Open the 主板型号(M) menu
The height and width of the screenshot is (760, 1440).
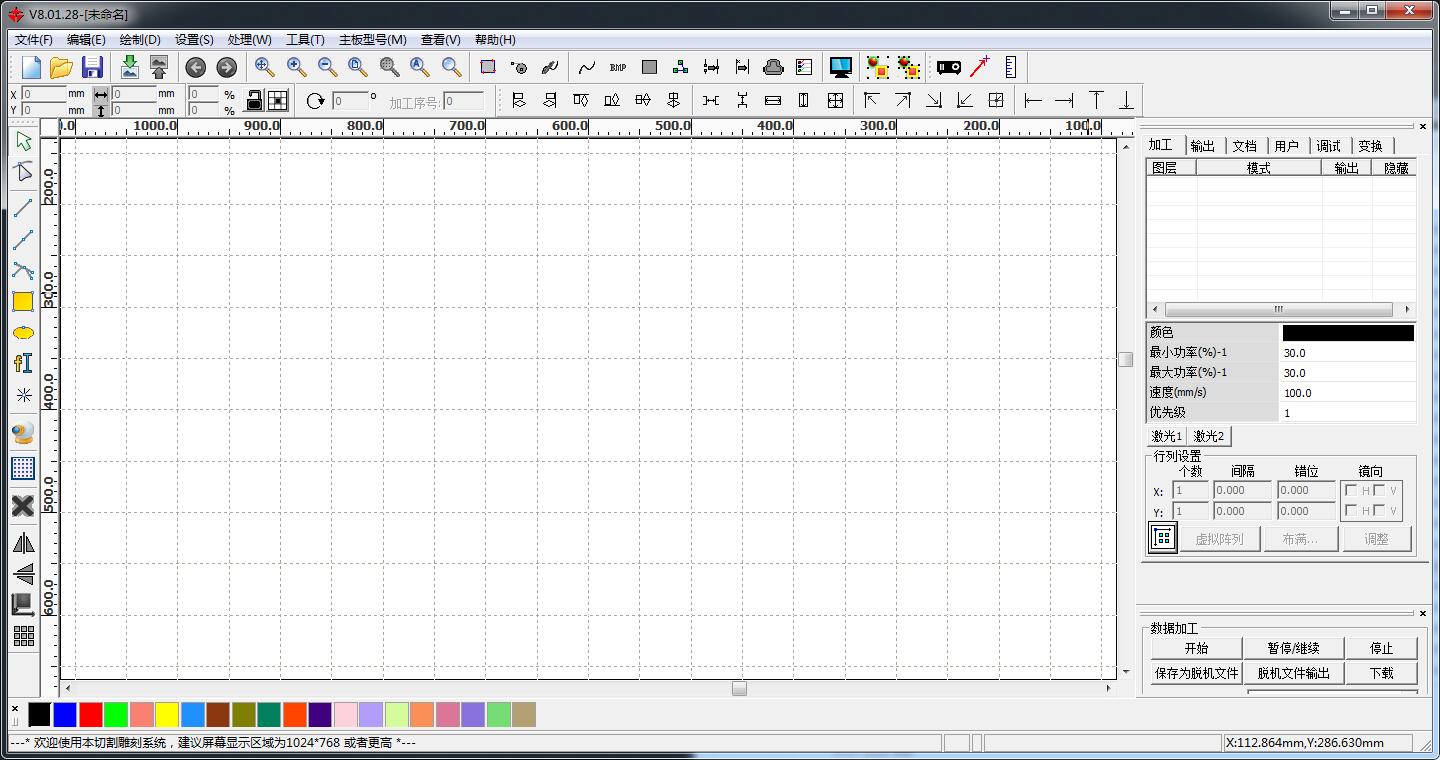coord(373,40)
